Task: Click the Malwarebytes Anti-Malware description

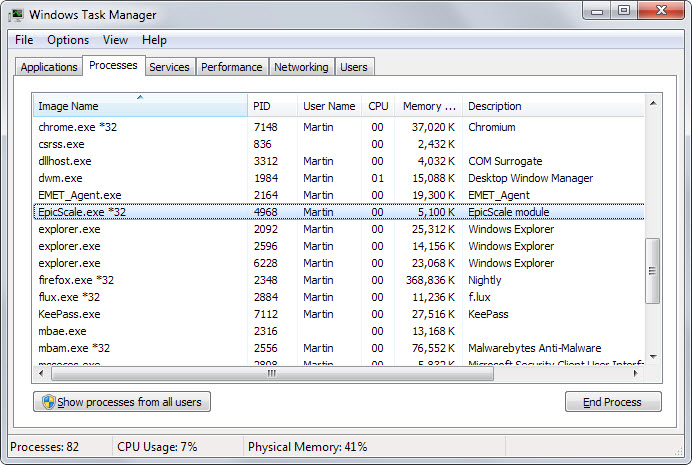Action: pos(534,348)
